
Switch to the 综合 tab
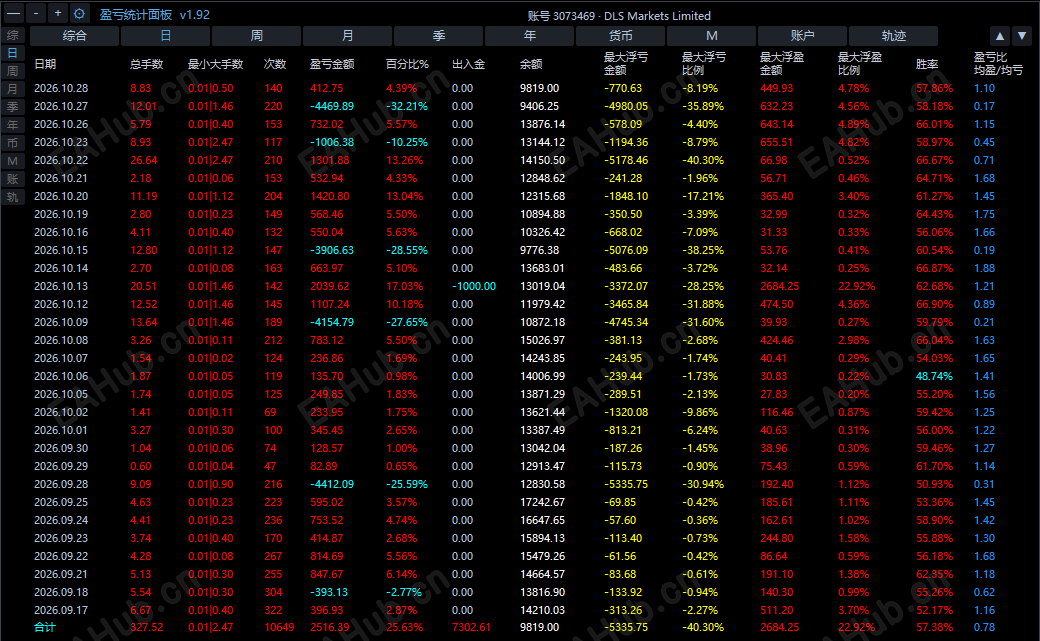74,36
